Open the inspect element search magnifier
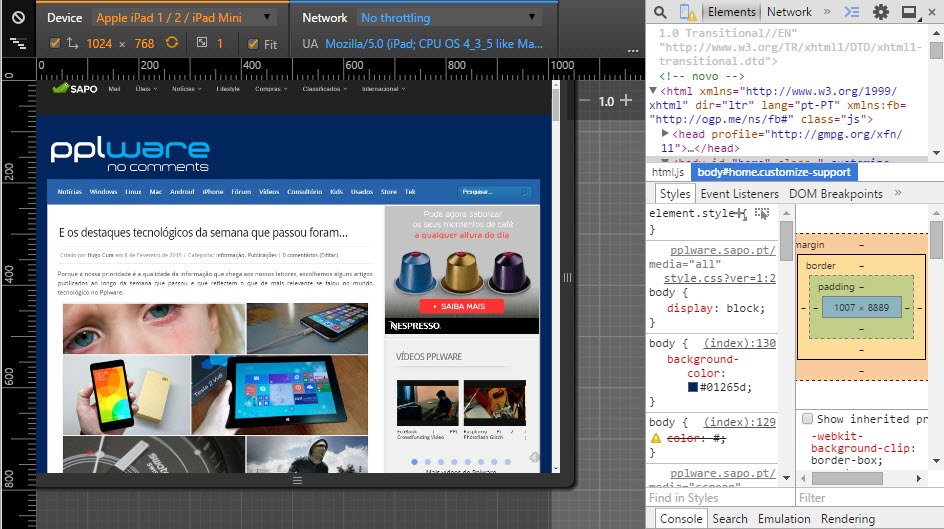The height and width of the screenshot is (529, 944). 660,12
